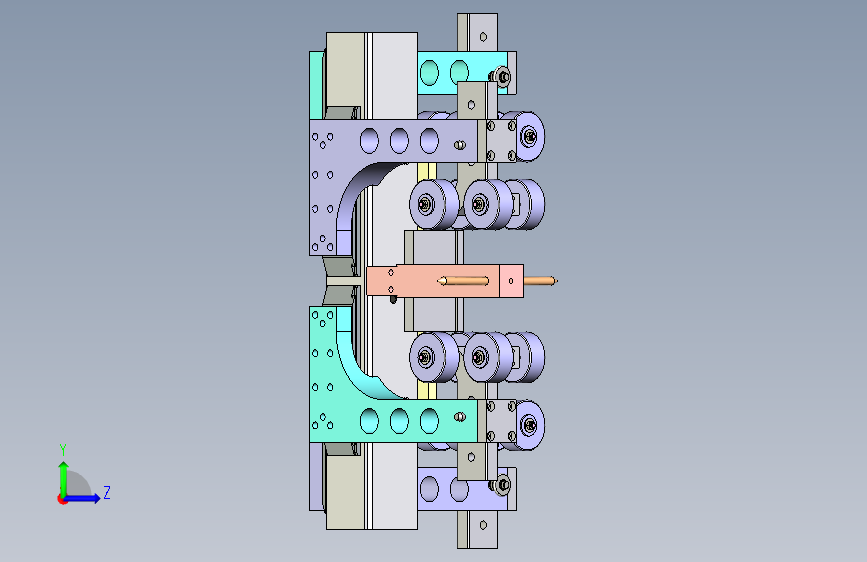Select the gray mounting block on upper bracket end
The height and width of the screenshot is (562, 867).
pyautogui.click(x=501, y=140)
